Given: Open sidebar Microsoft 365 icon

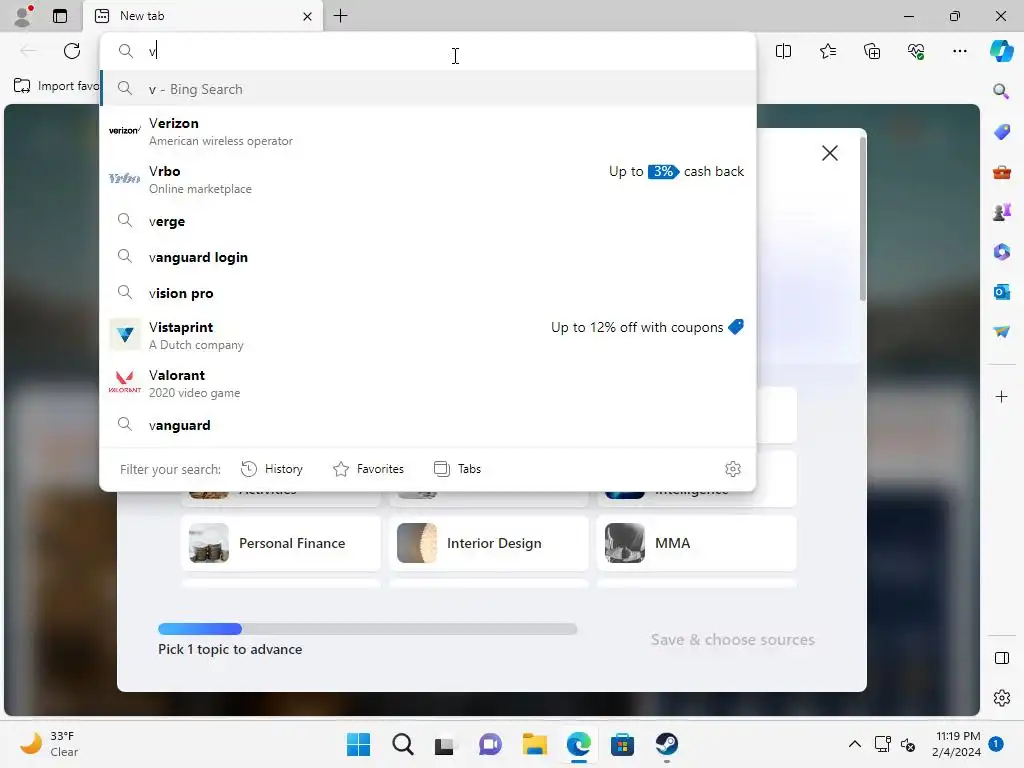Looking at the screenshot, I should (1001, 251).
